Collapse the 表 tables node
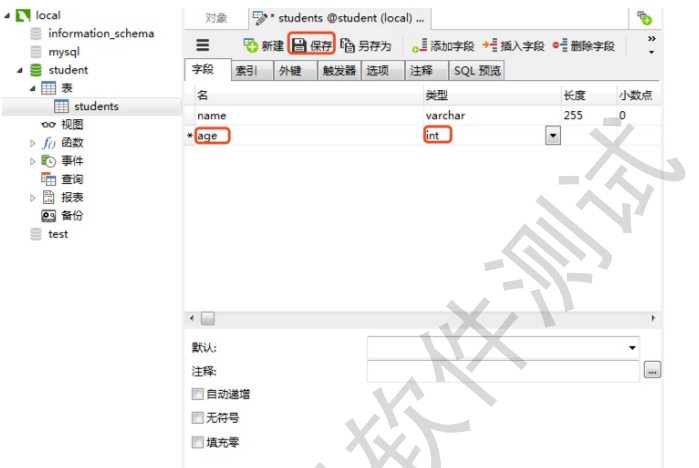Viewport: 699px width, 468px height. tap(33, 89)
